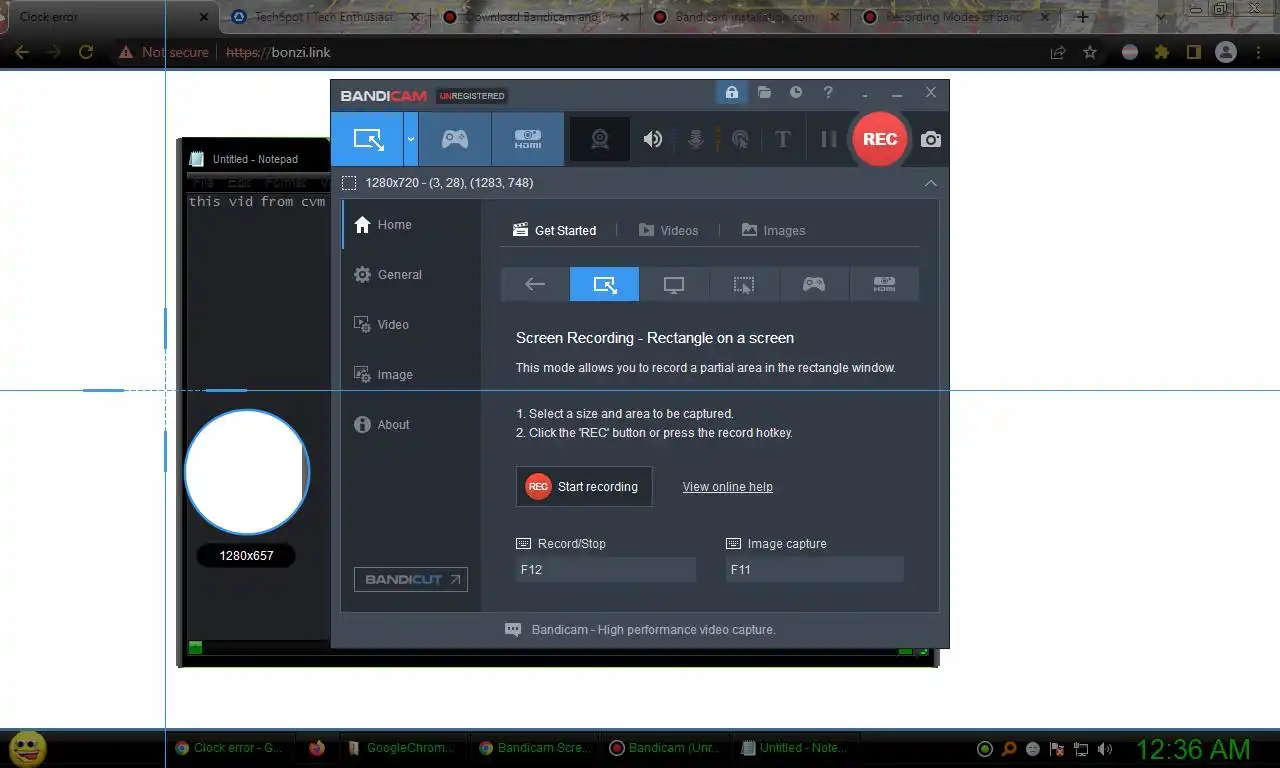Open the About sidebar item
This screenshot has height=768, width=1280.
coord(411,425)
